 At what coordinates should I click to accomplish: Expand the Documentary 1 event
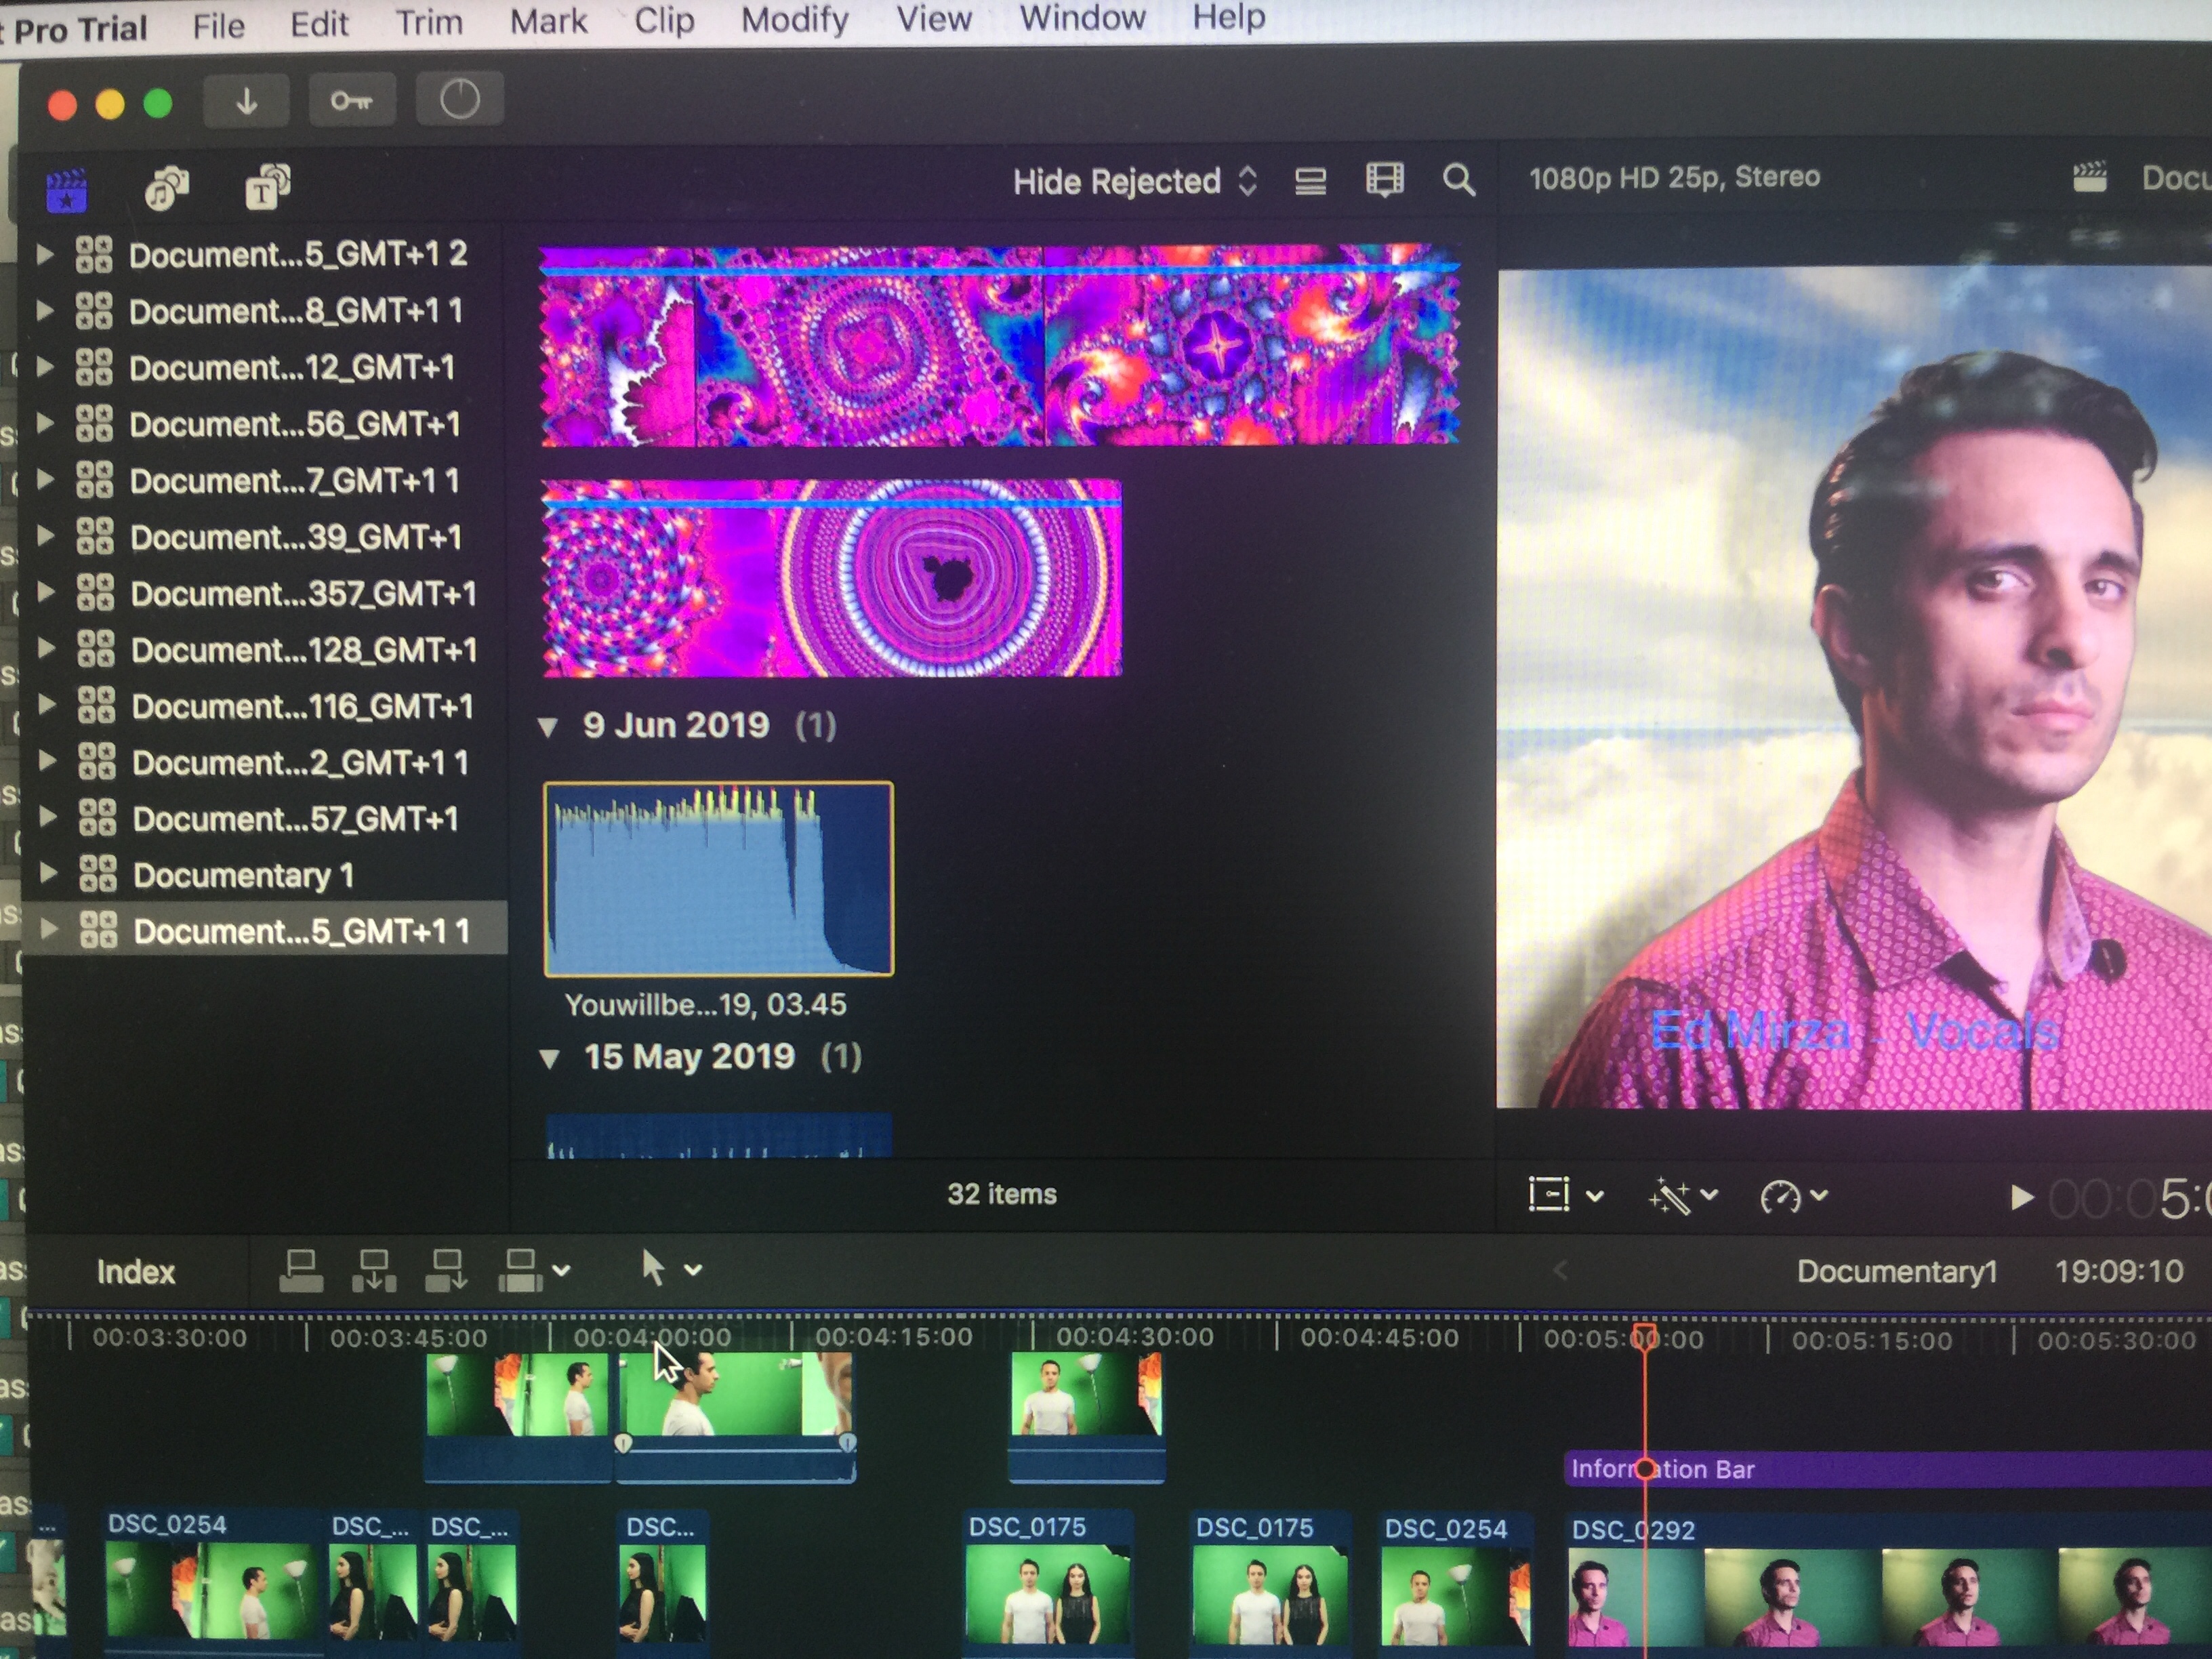pos(47,873)
